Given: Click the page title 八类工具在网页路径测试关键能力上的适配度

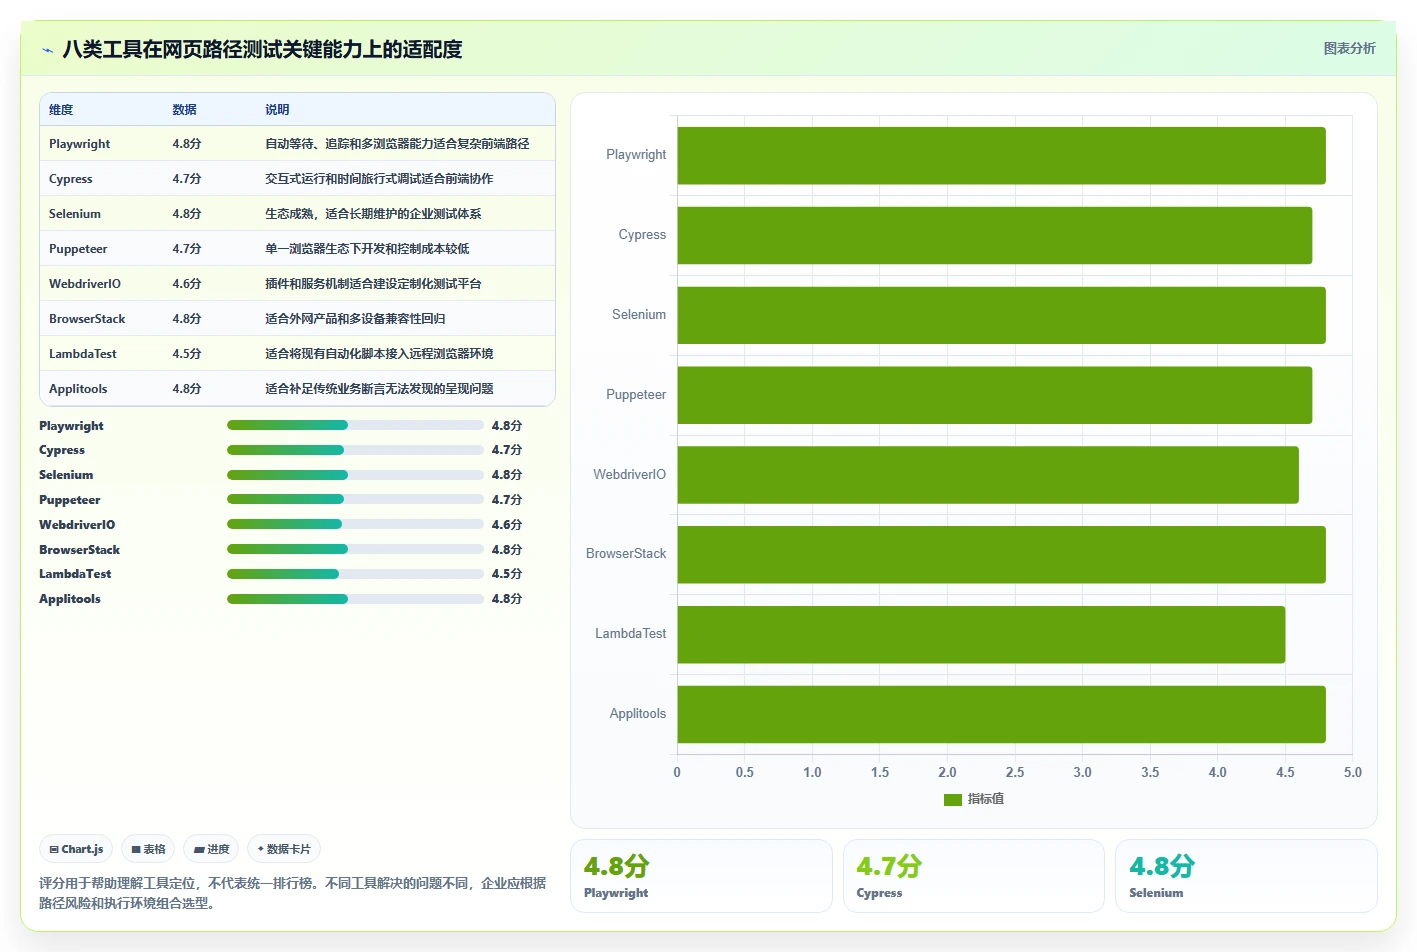Looking at the screenshot, I should click(x=262, y=49).
